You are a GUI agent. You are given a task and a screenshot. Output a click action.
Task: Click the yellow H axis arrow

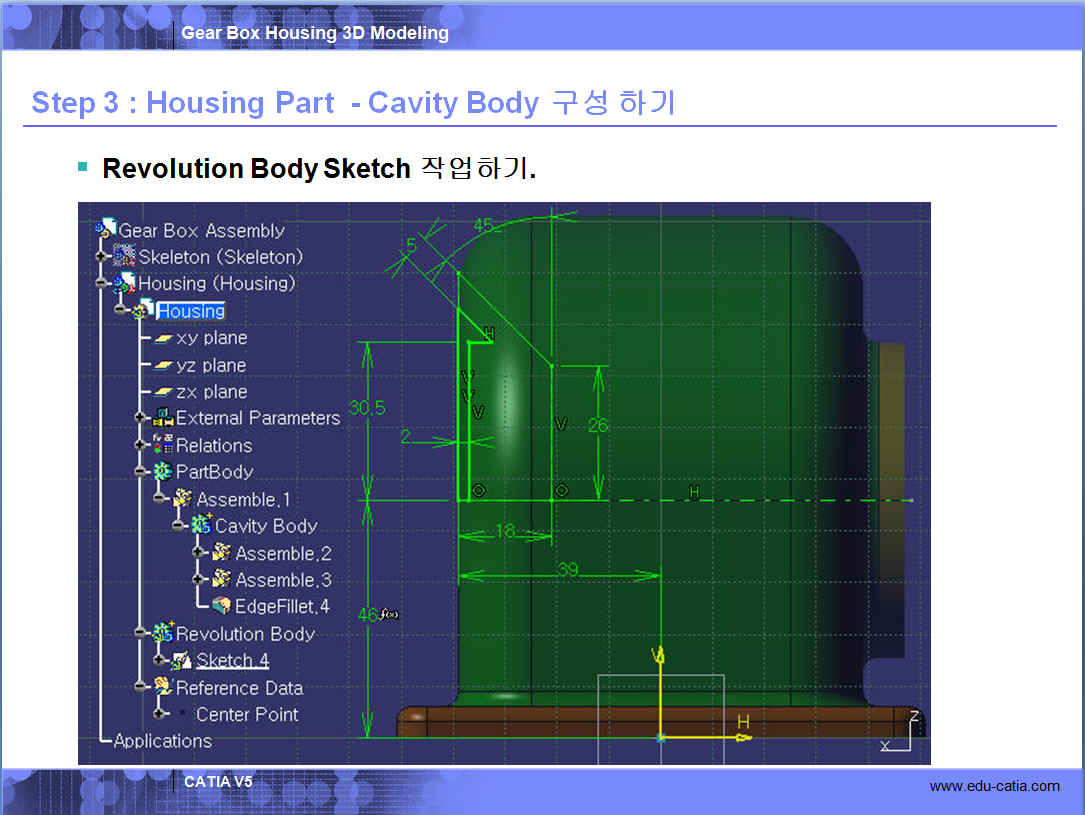pos(744,738)
